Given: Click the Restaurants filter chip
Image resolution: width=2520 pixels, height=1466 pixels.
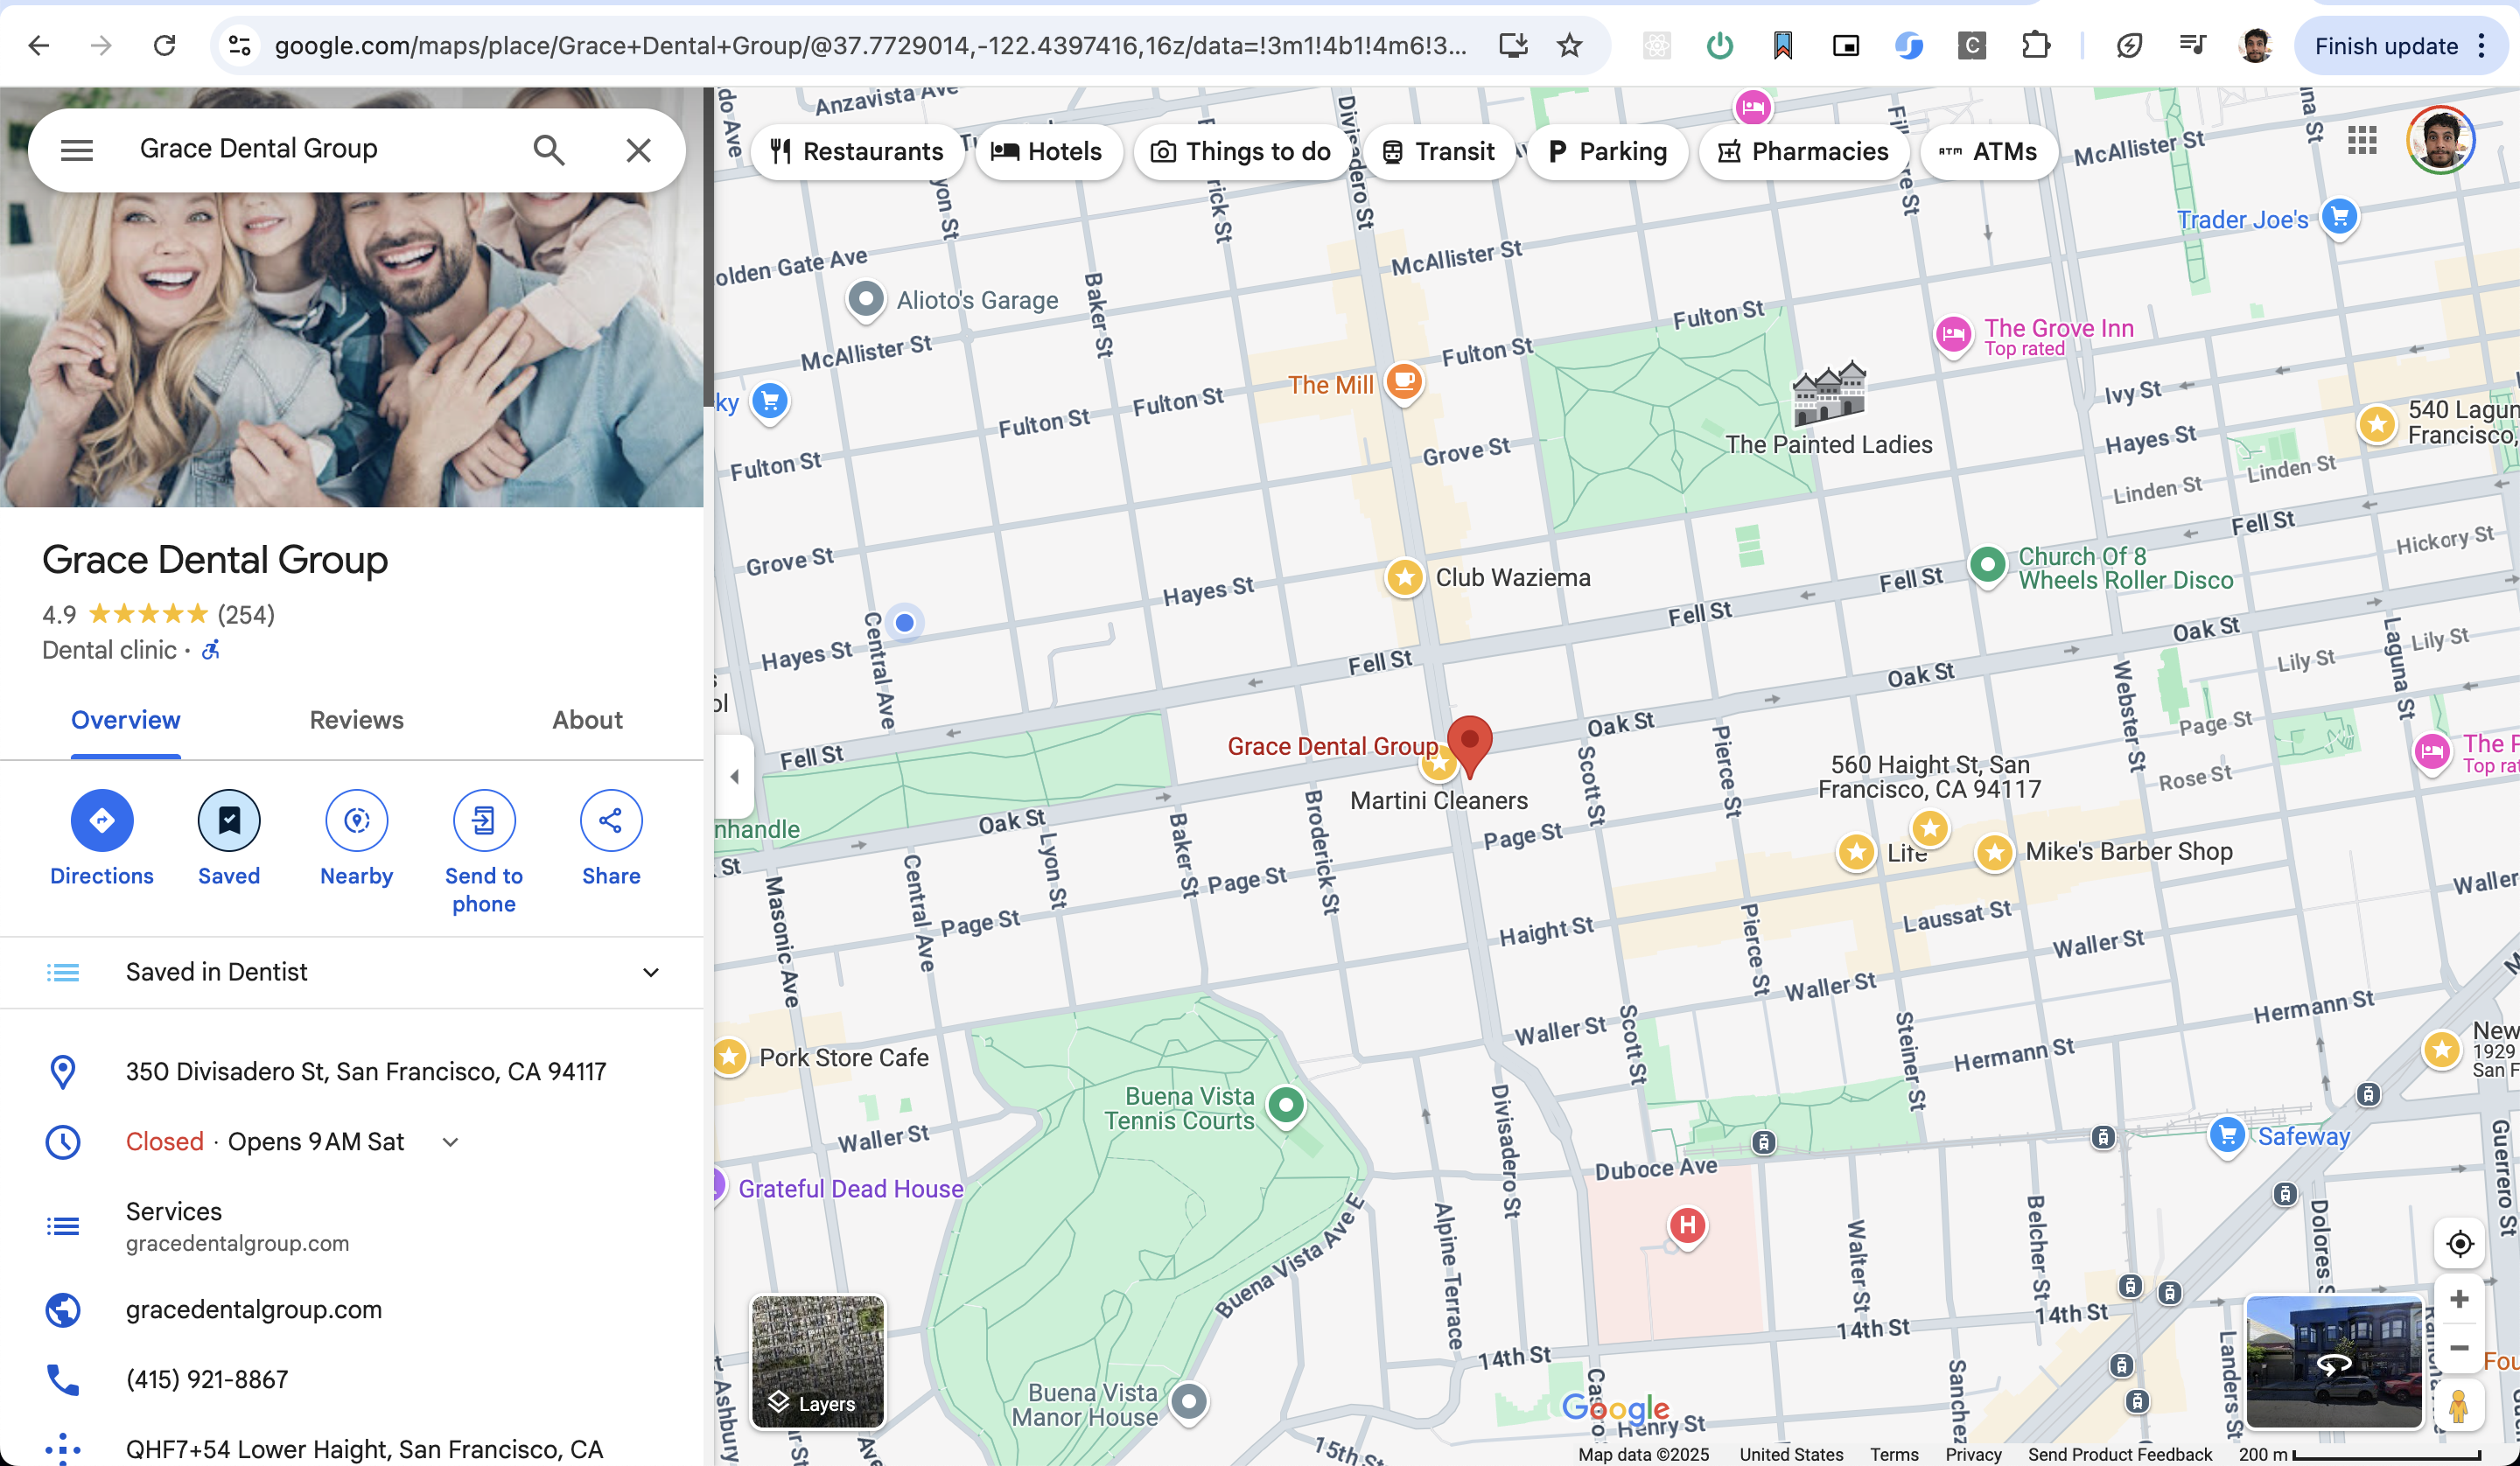Looking at the screenshot, I should (x=857, y=151).
